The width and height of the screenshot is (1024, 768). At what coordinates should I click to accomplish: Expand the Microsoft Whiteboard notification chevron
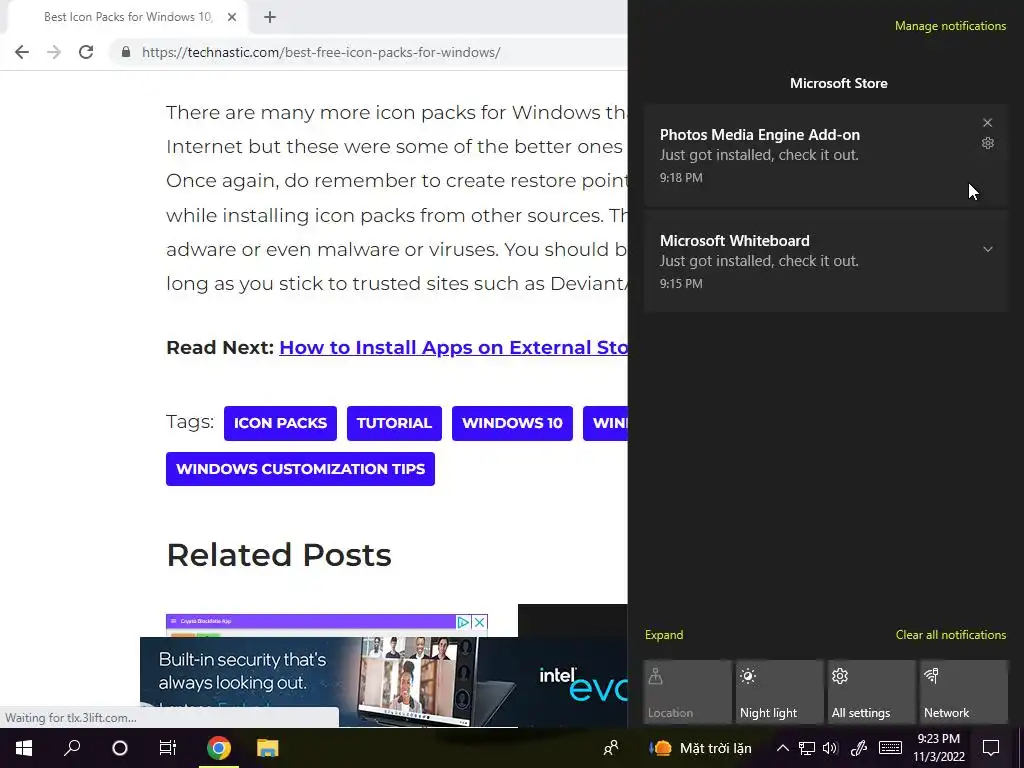(987, 249)
